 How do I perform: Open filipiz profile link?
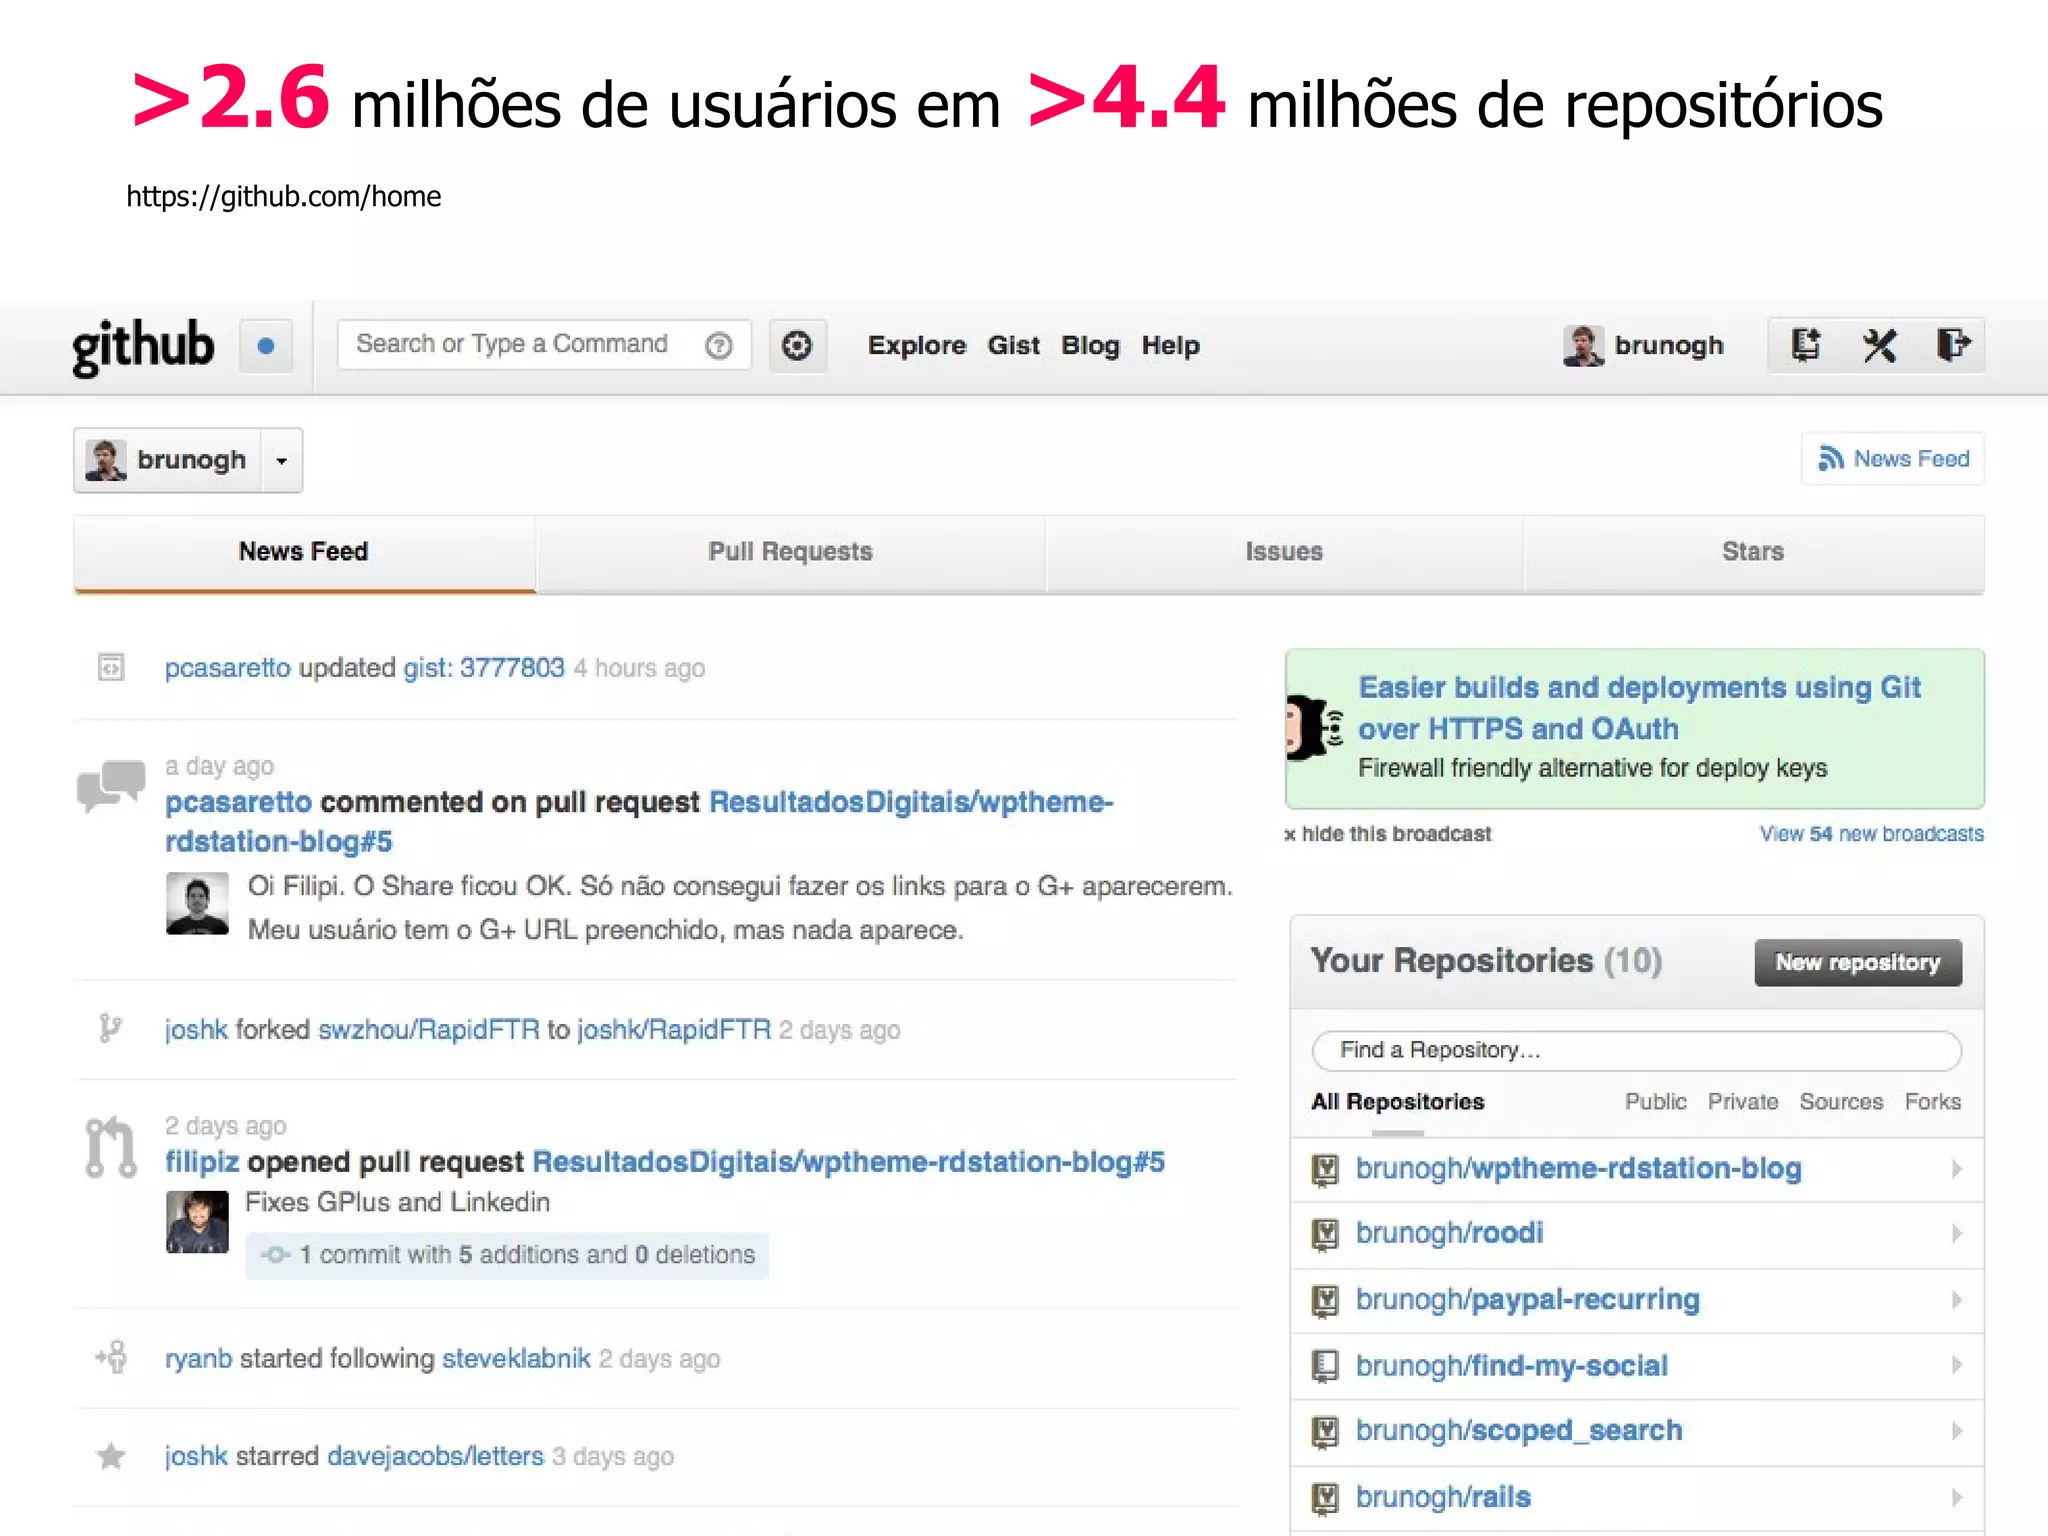tap(202, 1162)
